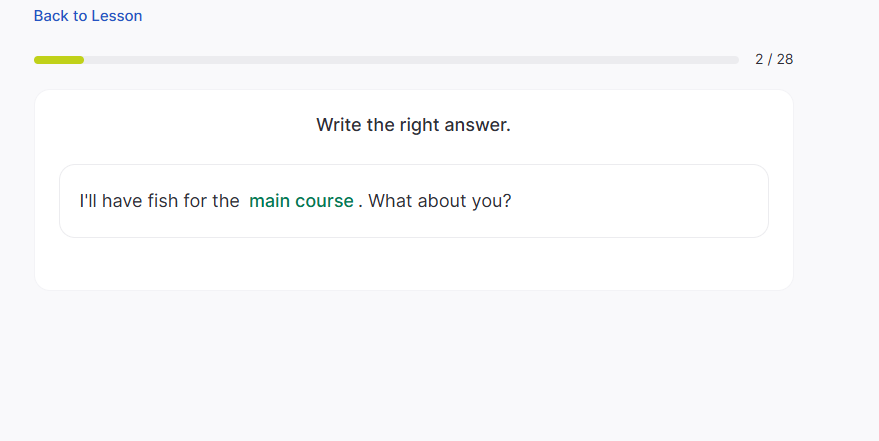Click the word 'course' in the answer
This screenshot has height=441, width=879.
[x=324, y=201]
